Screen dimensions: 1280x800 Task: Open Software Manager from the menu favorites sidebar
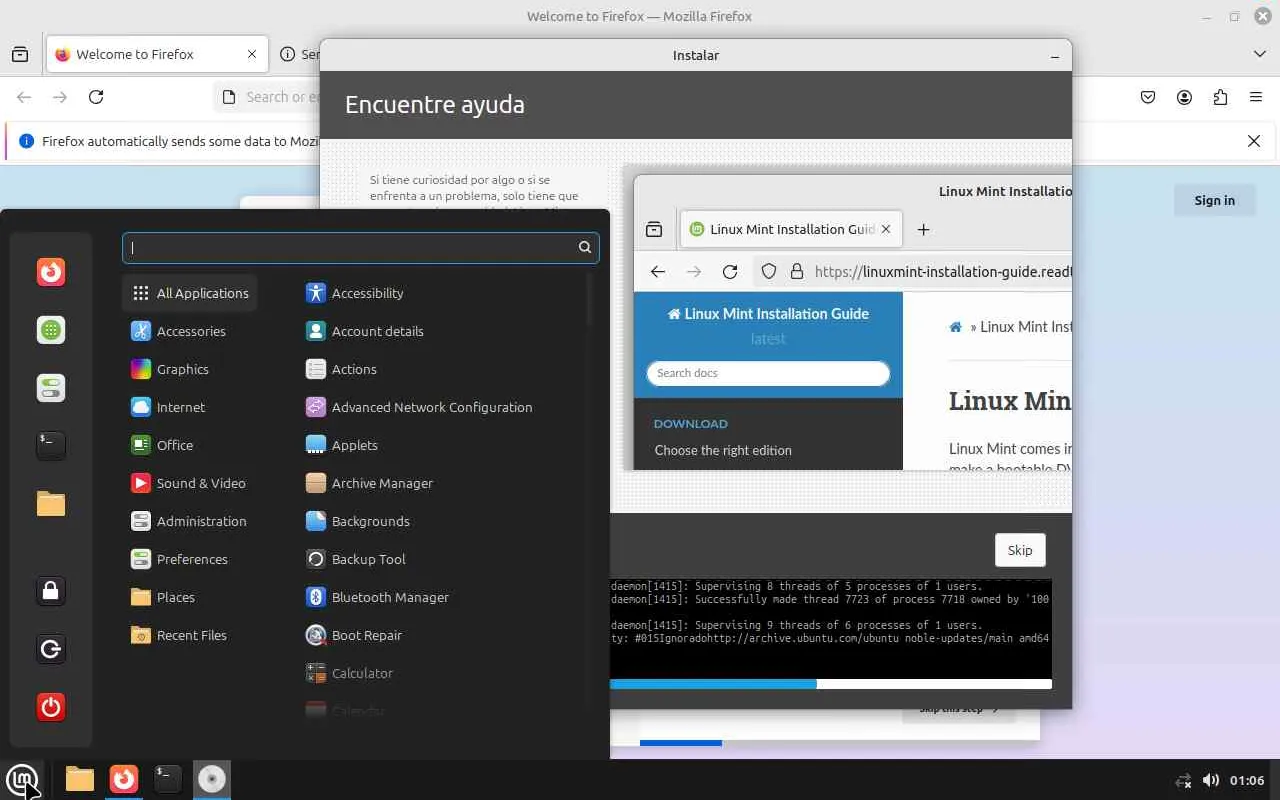click(x=51, y=330)
